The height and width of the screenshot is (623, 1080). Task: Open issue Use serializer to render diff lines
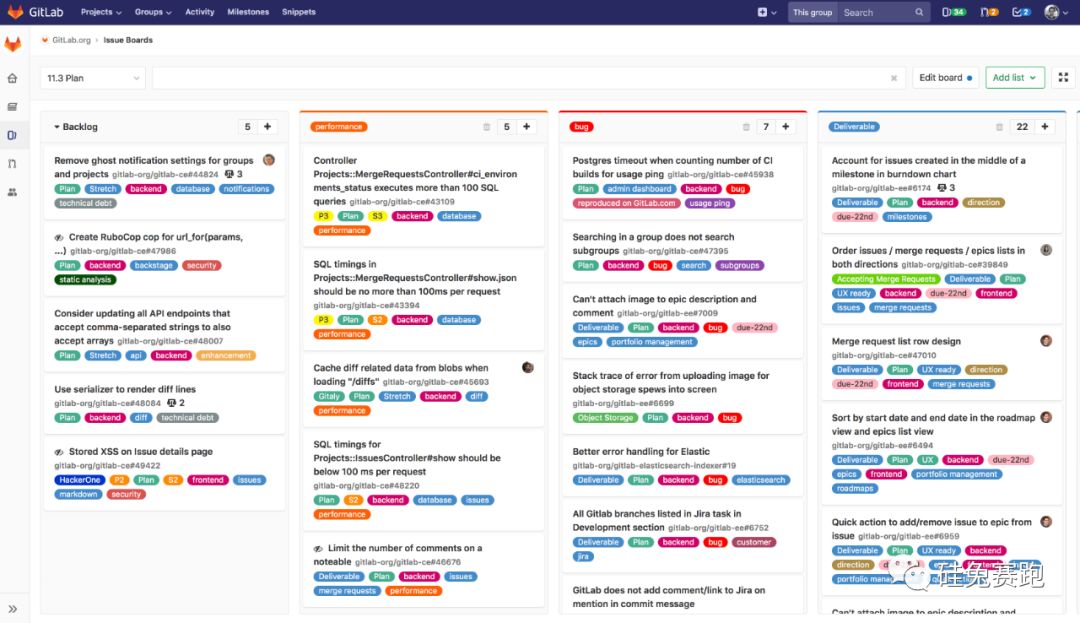click(125, 390)
